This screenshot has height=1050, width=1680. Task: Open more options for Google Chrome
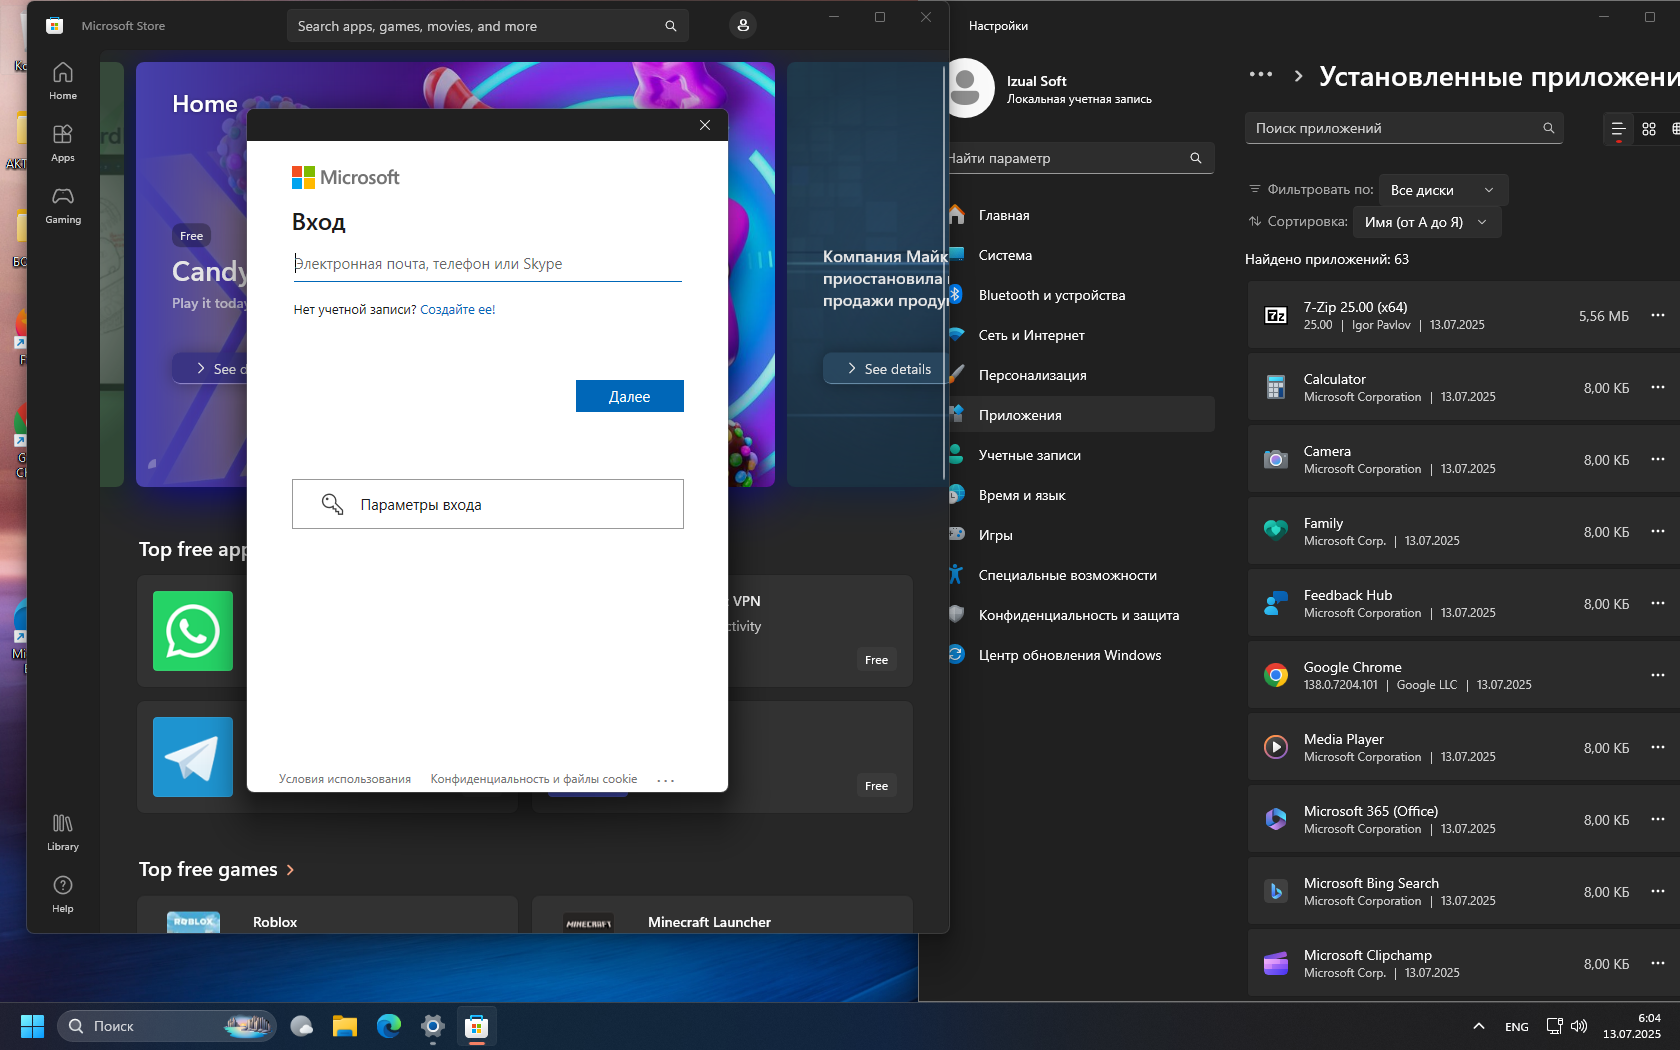(1657, 675)
